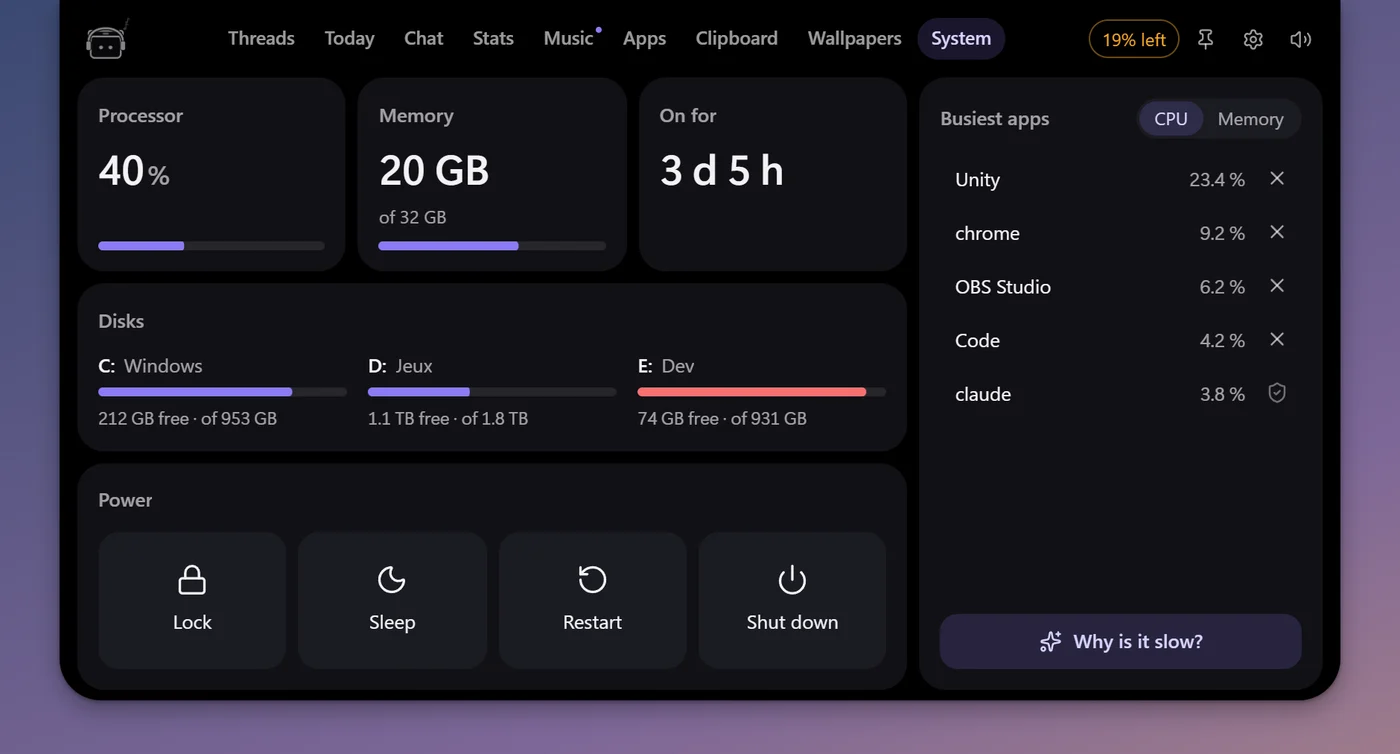
Task: Open the Music tab
Action: [569, 39]
